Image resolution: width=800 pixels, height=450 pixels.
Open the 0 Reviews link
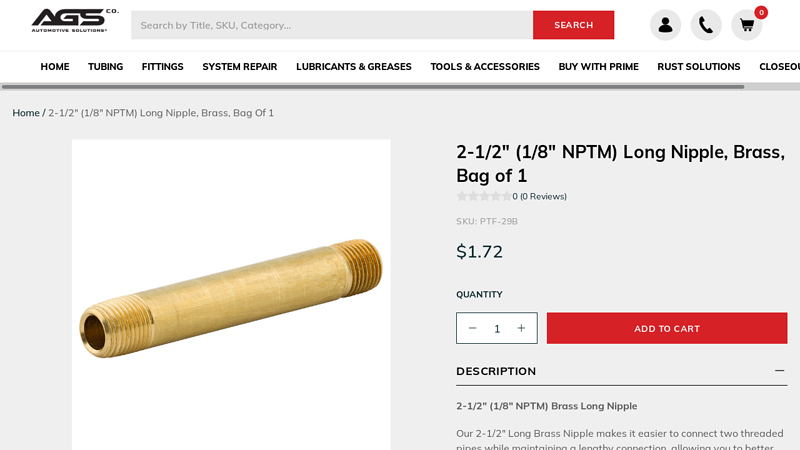pos(543,196)
